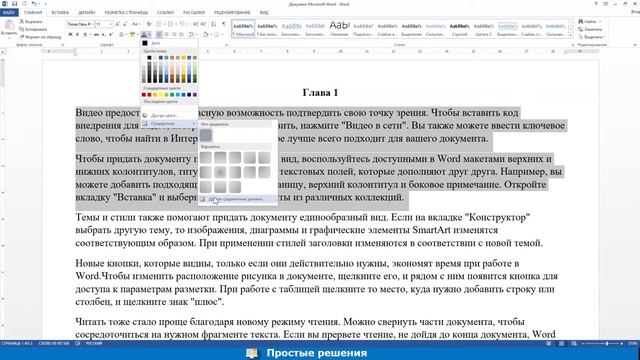Viewport: 640px width, 360px height.
Task: Click the text effects icon
Action: 121,35
